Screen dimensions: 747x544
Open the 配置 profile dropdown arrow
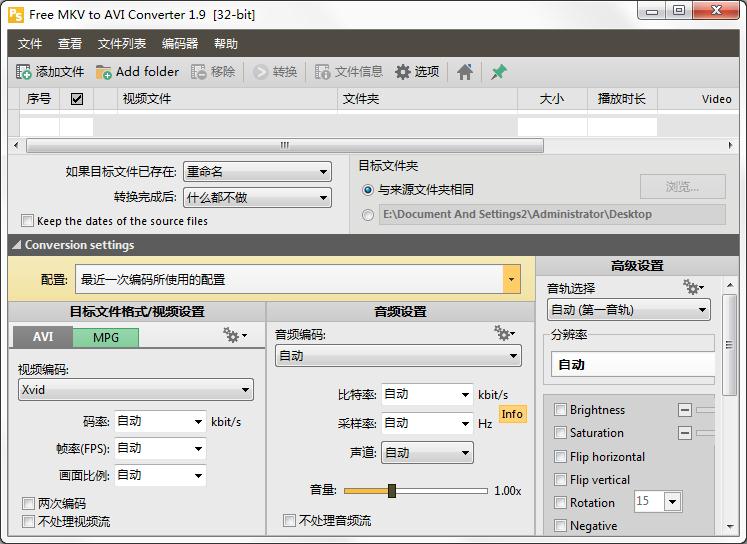511,280
